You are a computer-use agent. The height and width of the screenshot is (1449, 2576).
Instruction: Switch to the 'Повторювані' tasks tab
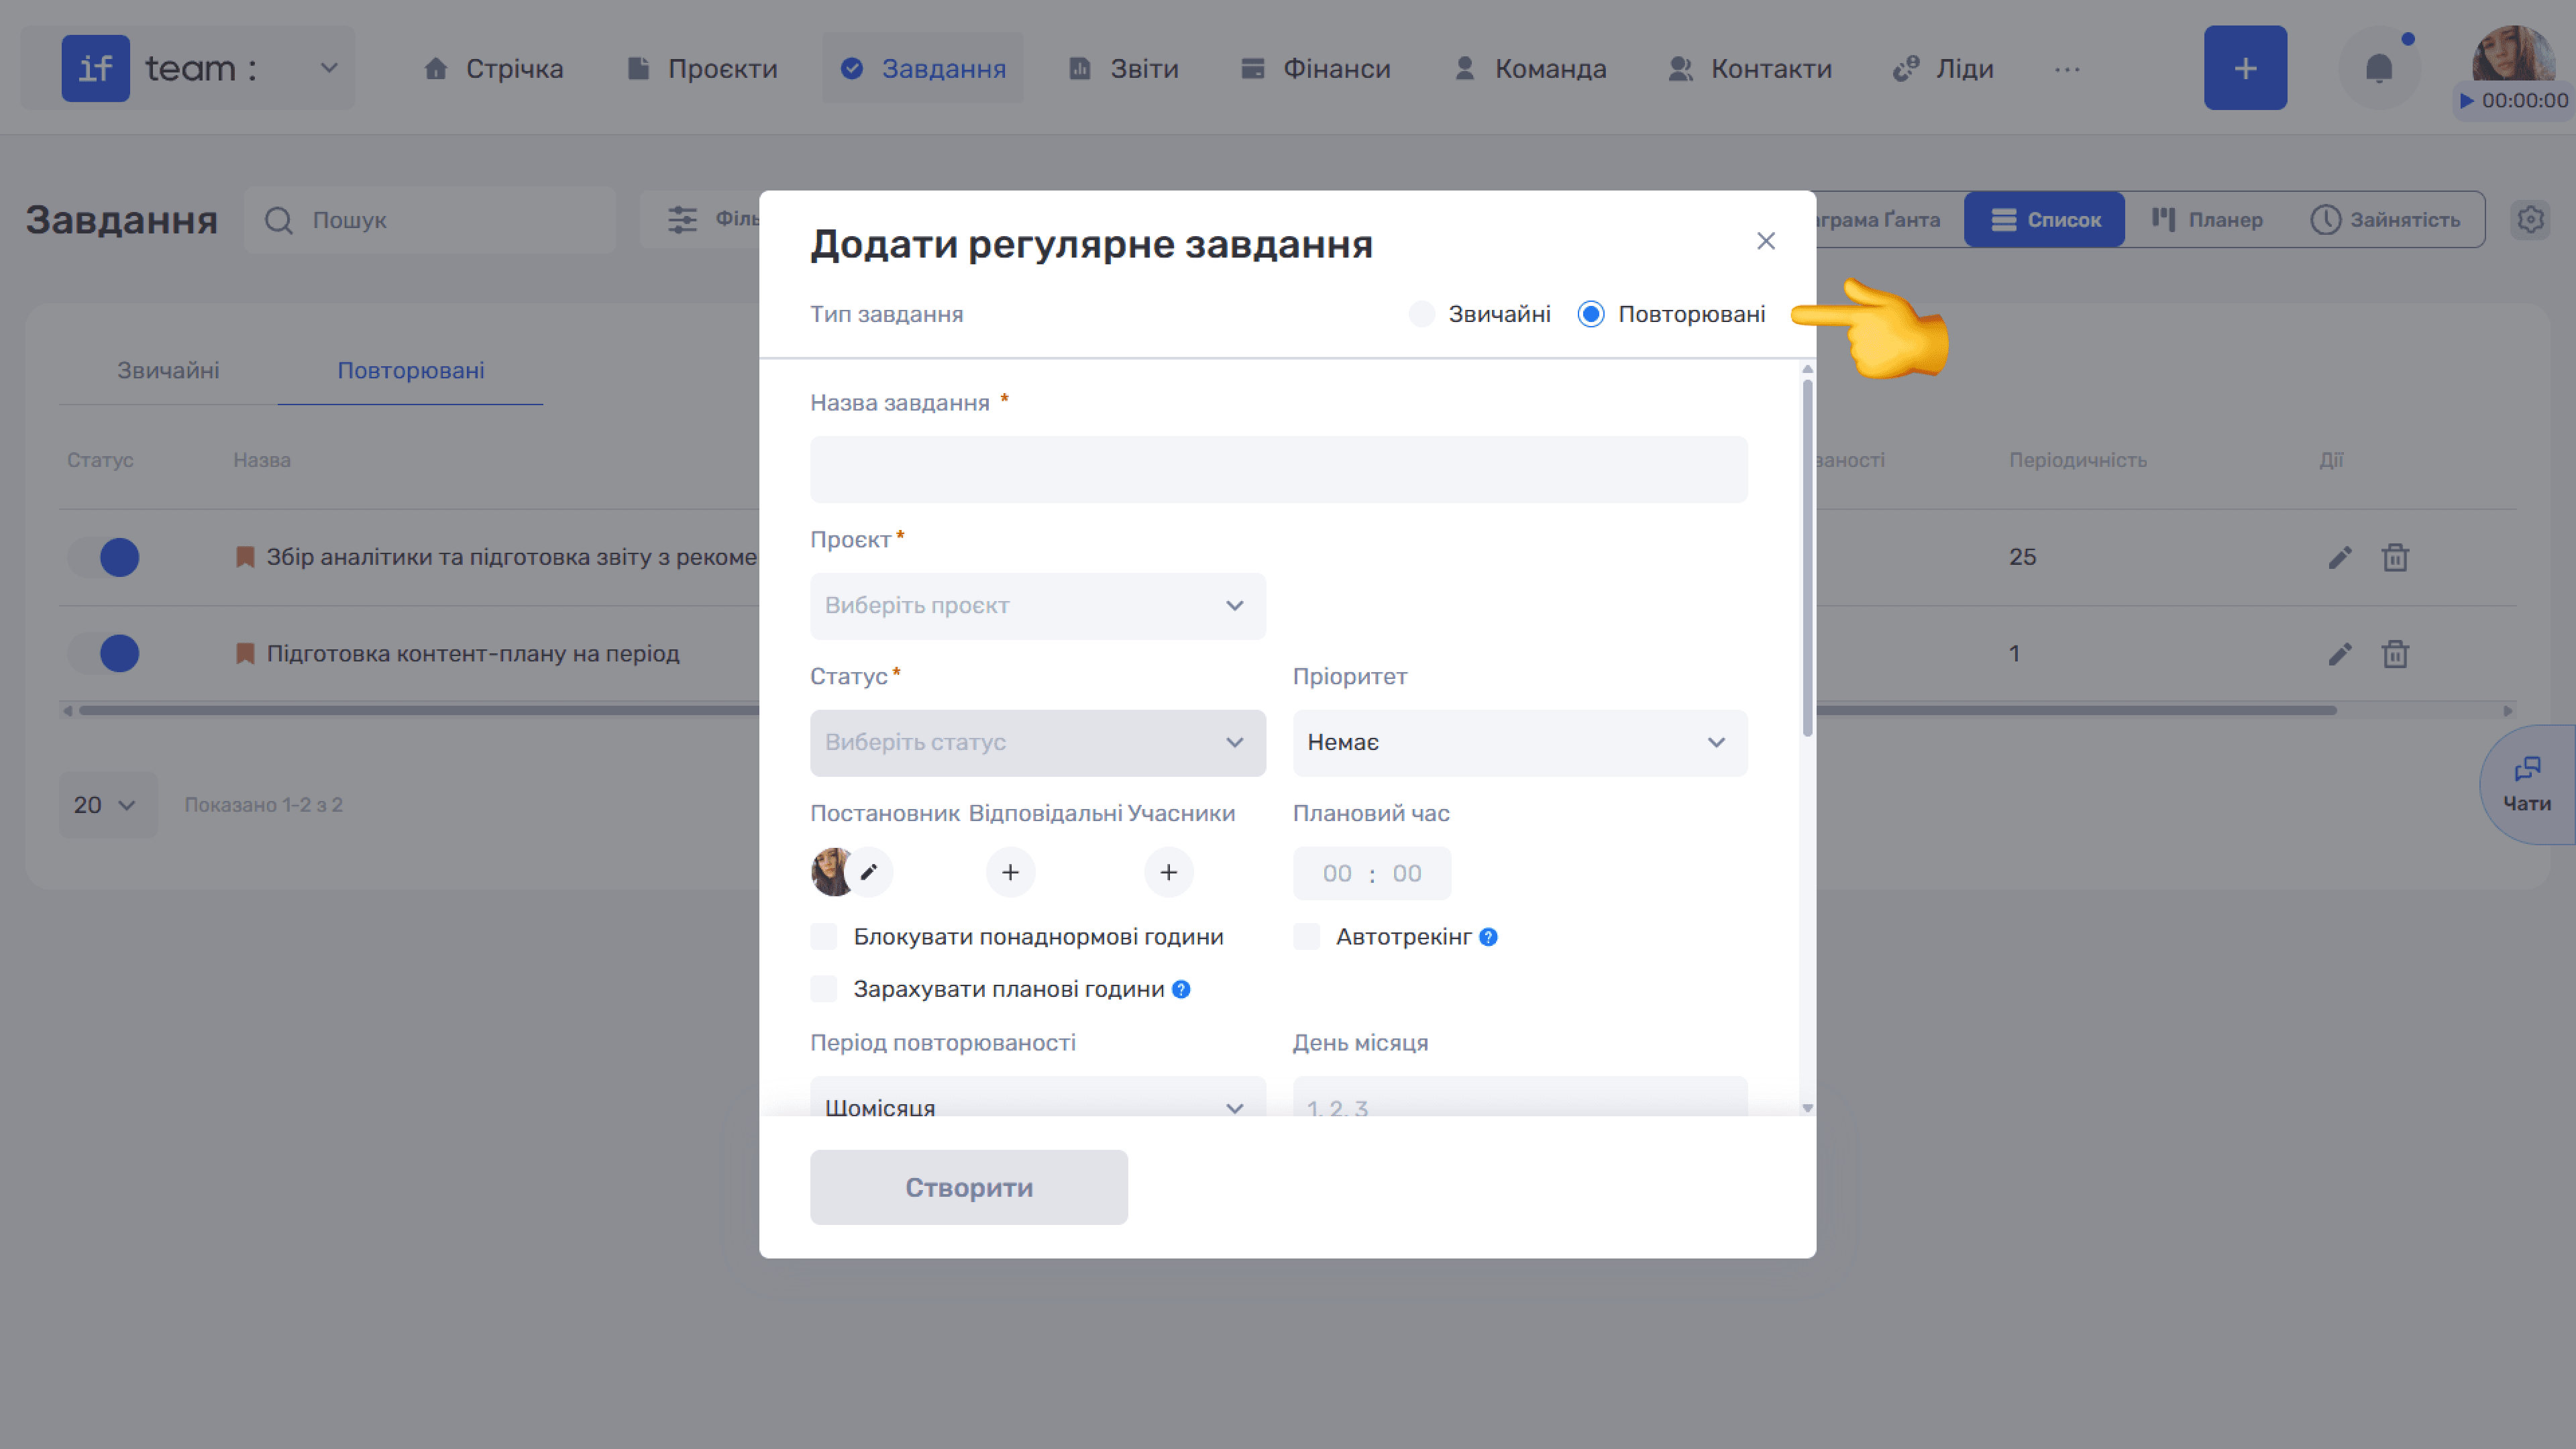[x=411, y=370]
